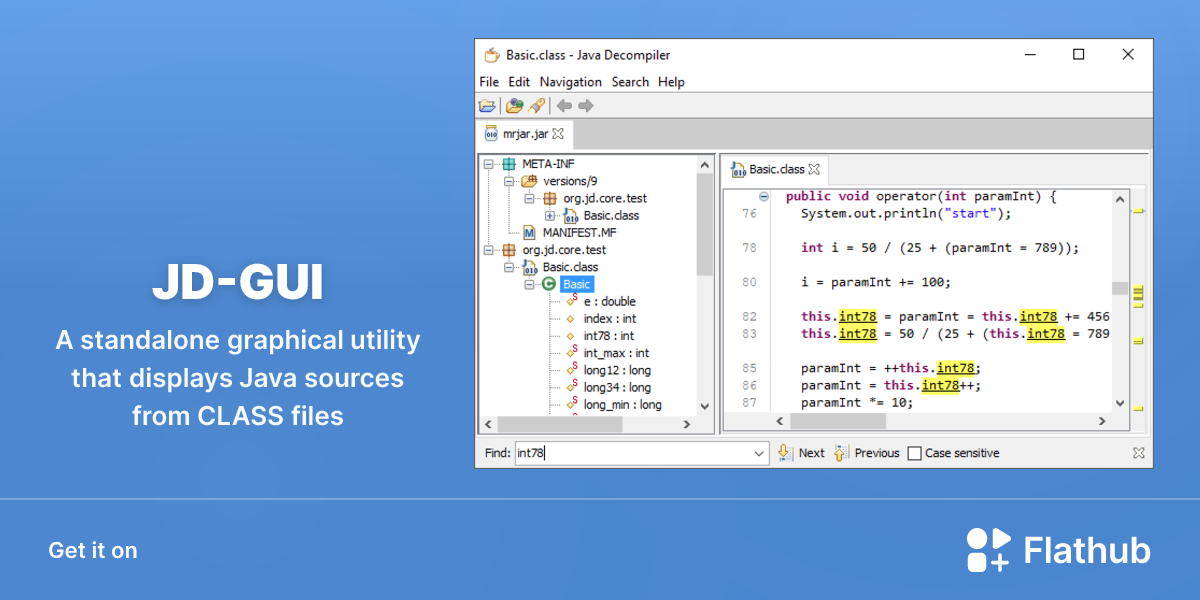1200x600 pixels.
Task: Open the File menu
Action: pyautogui.click(x=489, y=82)
